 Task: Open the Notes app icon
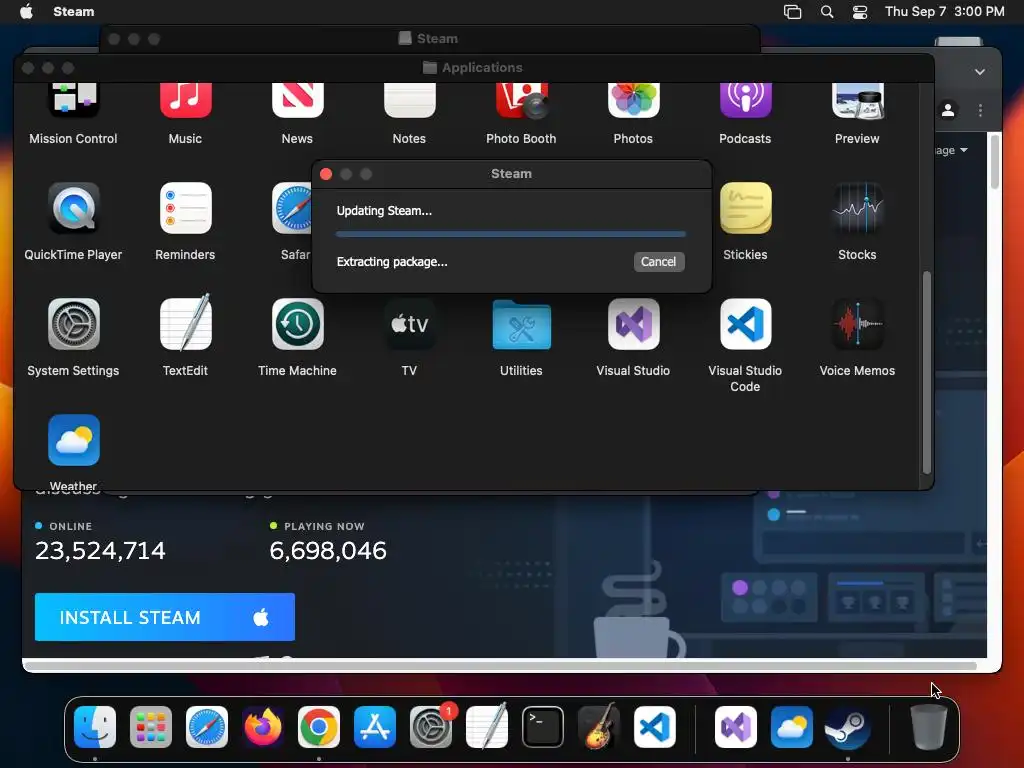click(x=409, y=100)
